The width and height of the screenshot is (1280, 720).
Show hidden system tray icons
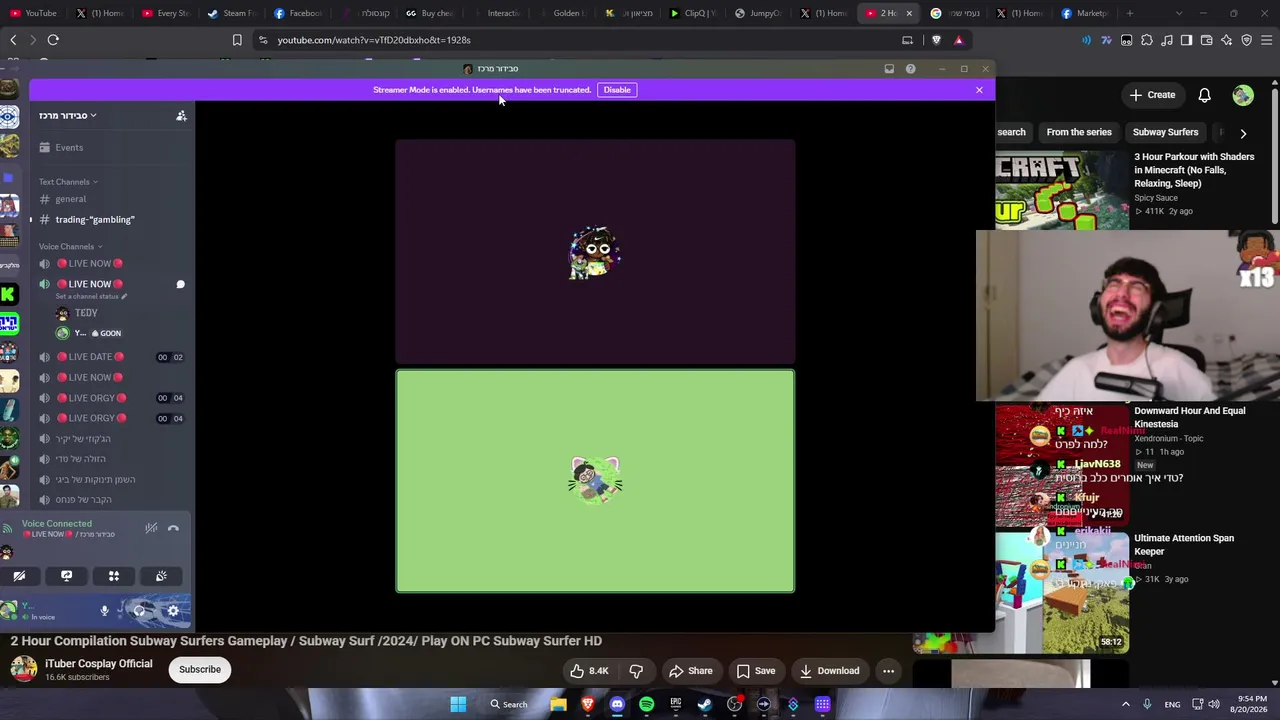tap(1125, 704)
